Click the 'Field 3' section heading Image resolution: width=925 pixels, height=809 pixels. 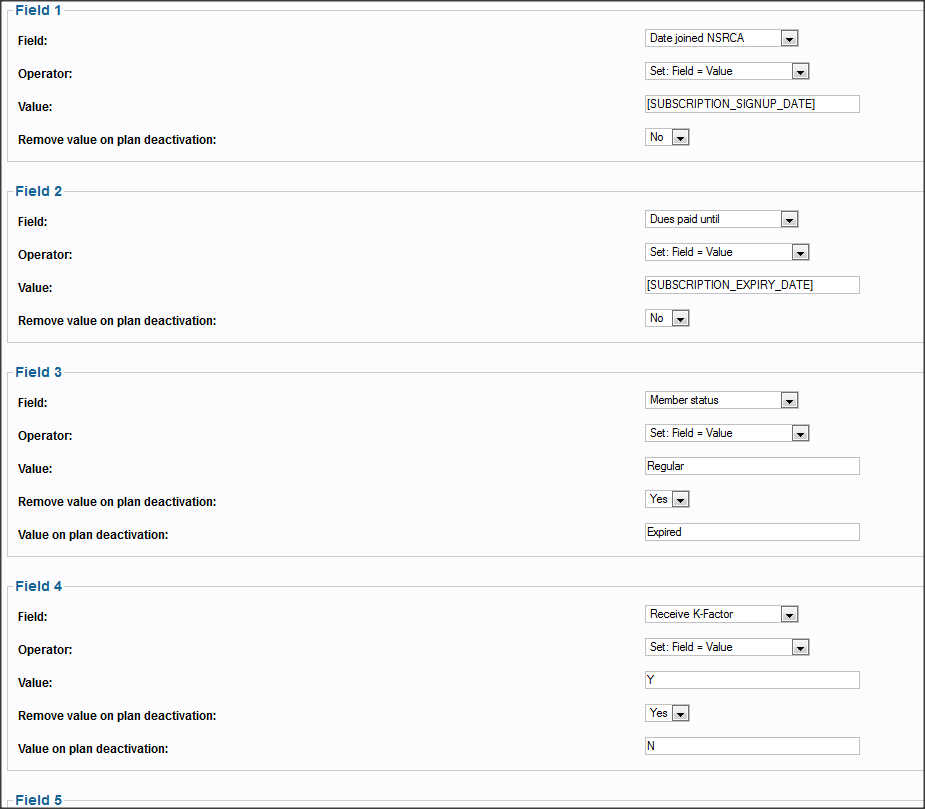pyautogui.click(x=38, y=372)
